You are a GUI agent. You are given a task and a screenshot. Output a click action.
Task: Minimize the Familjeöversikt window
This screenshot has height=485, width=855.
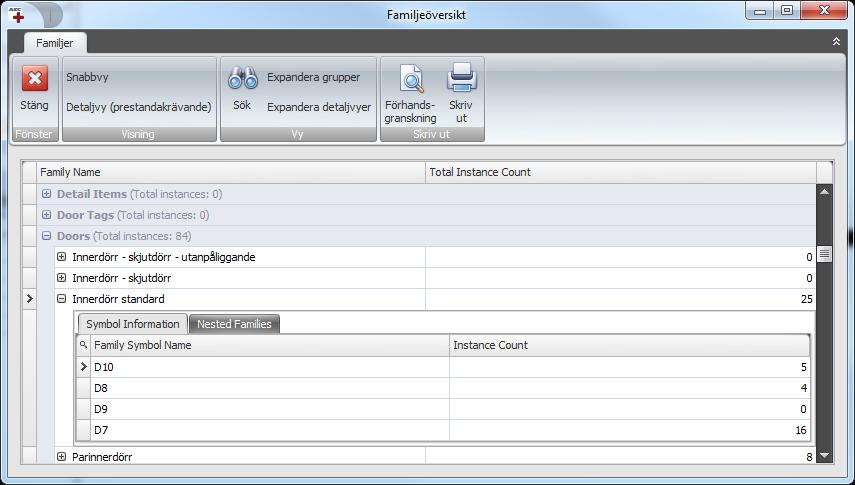[760, 10]
